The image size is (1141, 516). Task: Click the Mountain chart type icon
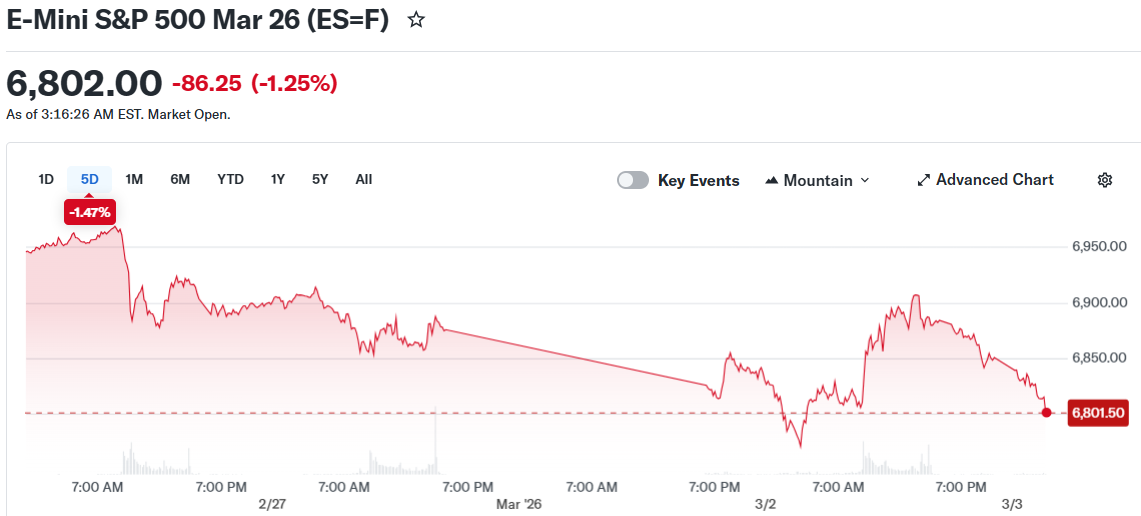click(x=771, y=181)
